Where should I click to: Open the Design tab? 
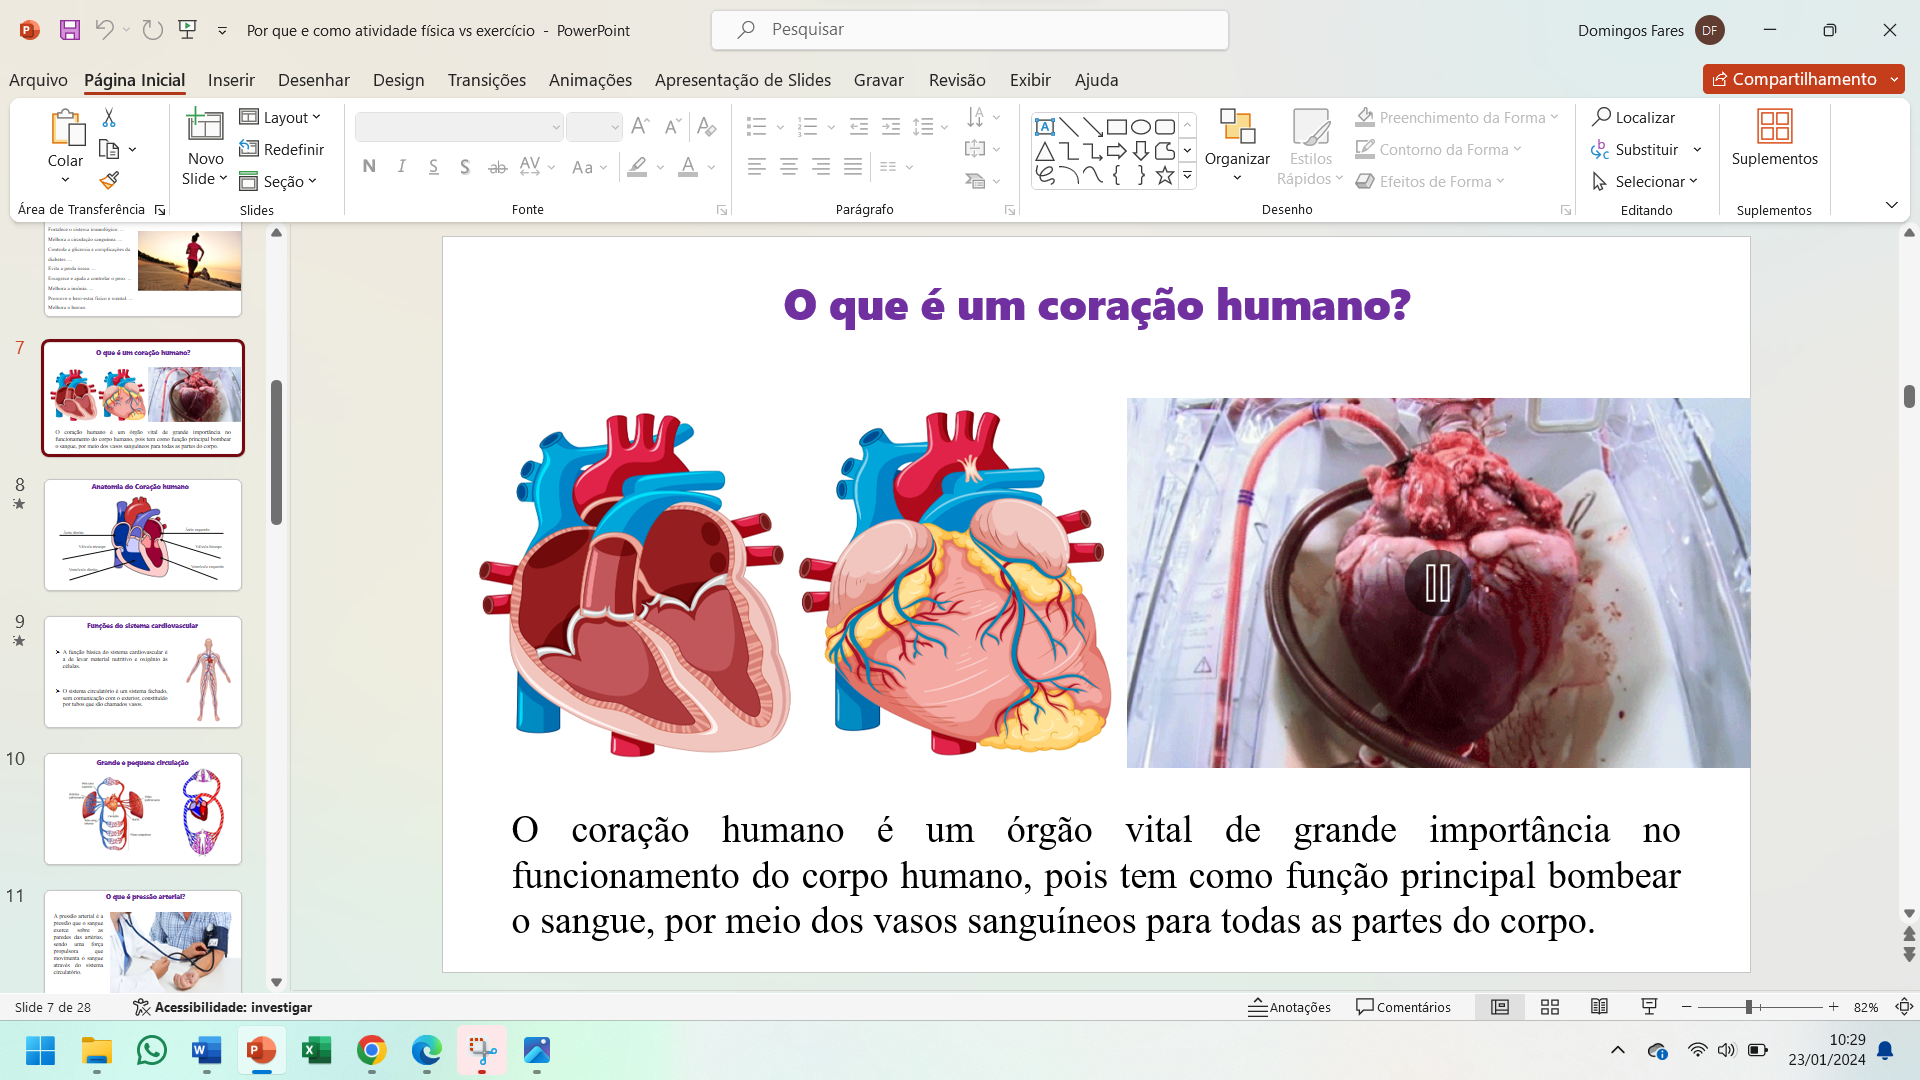click(x=398, y=80)
